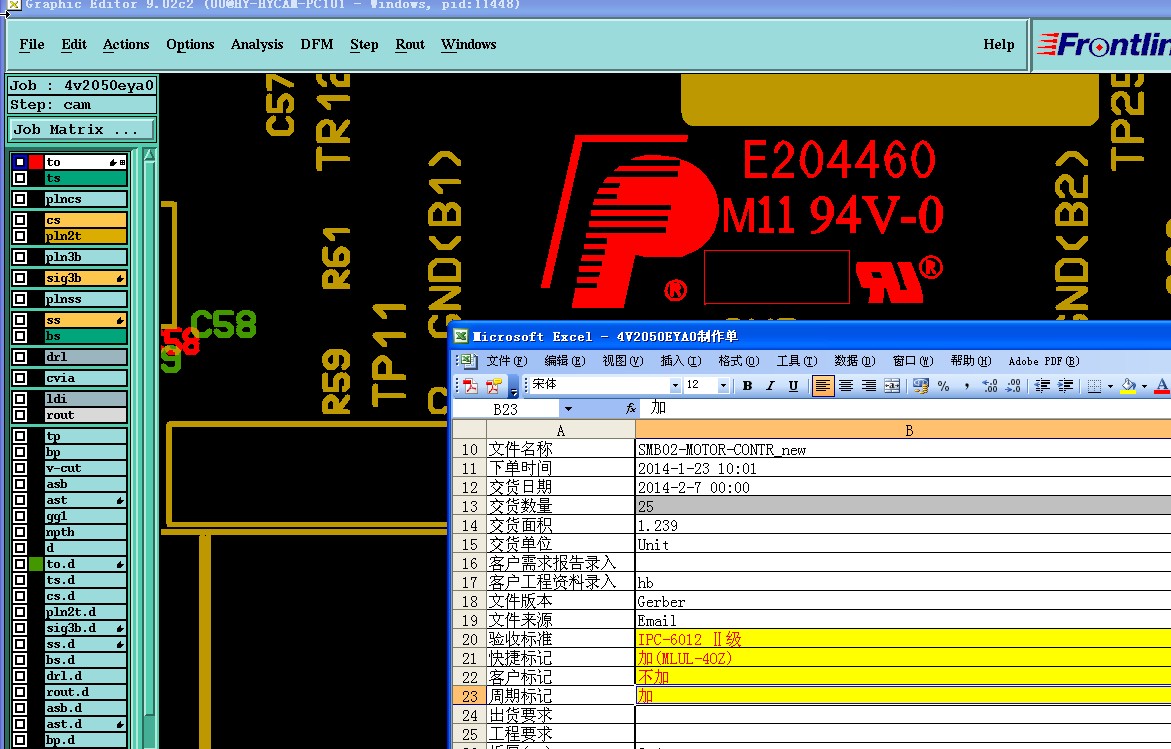Select row 13 header in Excel
Viewport: 1171px width, 749px height.
(469, 506)
